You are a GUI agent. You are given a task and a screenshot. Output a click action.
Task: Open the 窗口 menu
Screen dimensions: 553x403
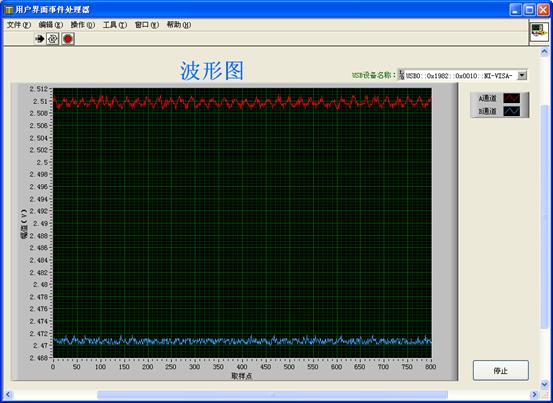147,25
